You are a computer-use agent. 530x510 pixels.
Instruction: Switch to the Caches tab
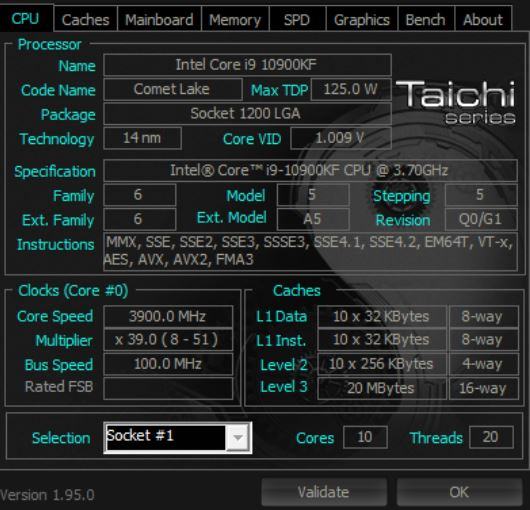86,19
